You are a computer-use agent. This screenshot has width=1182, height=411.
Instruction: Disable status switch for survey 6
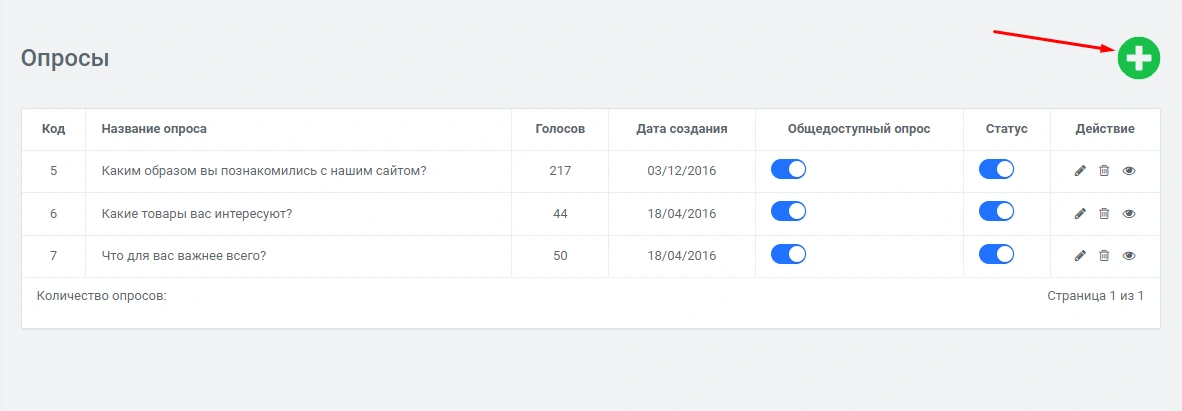[x=996, y=212]
